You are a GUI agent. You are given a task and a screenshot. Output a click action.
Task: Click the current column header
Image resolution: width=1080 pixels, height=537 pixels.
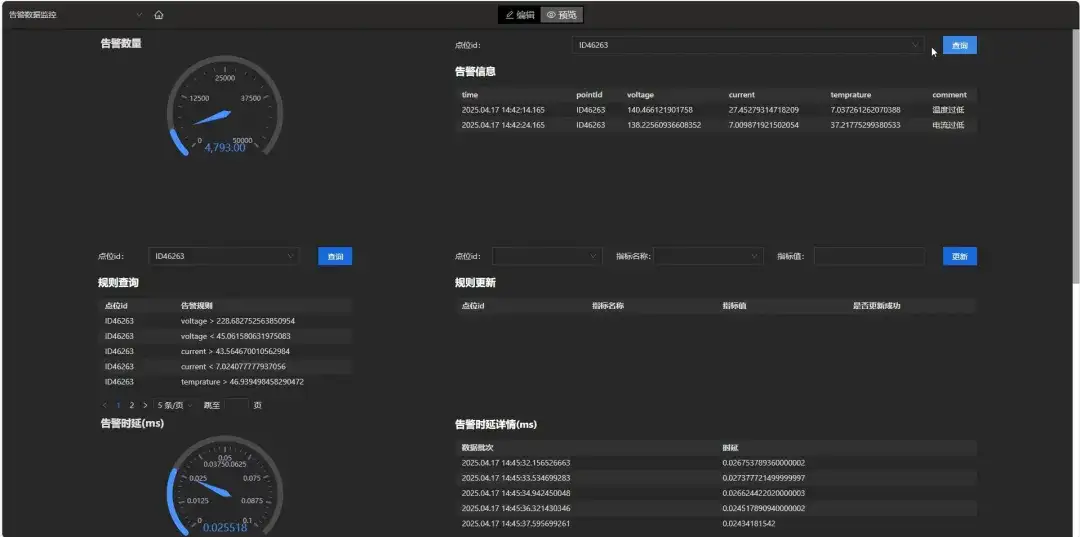pyautogui.click(x=742, y=95)
